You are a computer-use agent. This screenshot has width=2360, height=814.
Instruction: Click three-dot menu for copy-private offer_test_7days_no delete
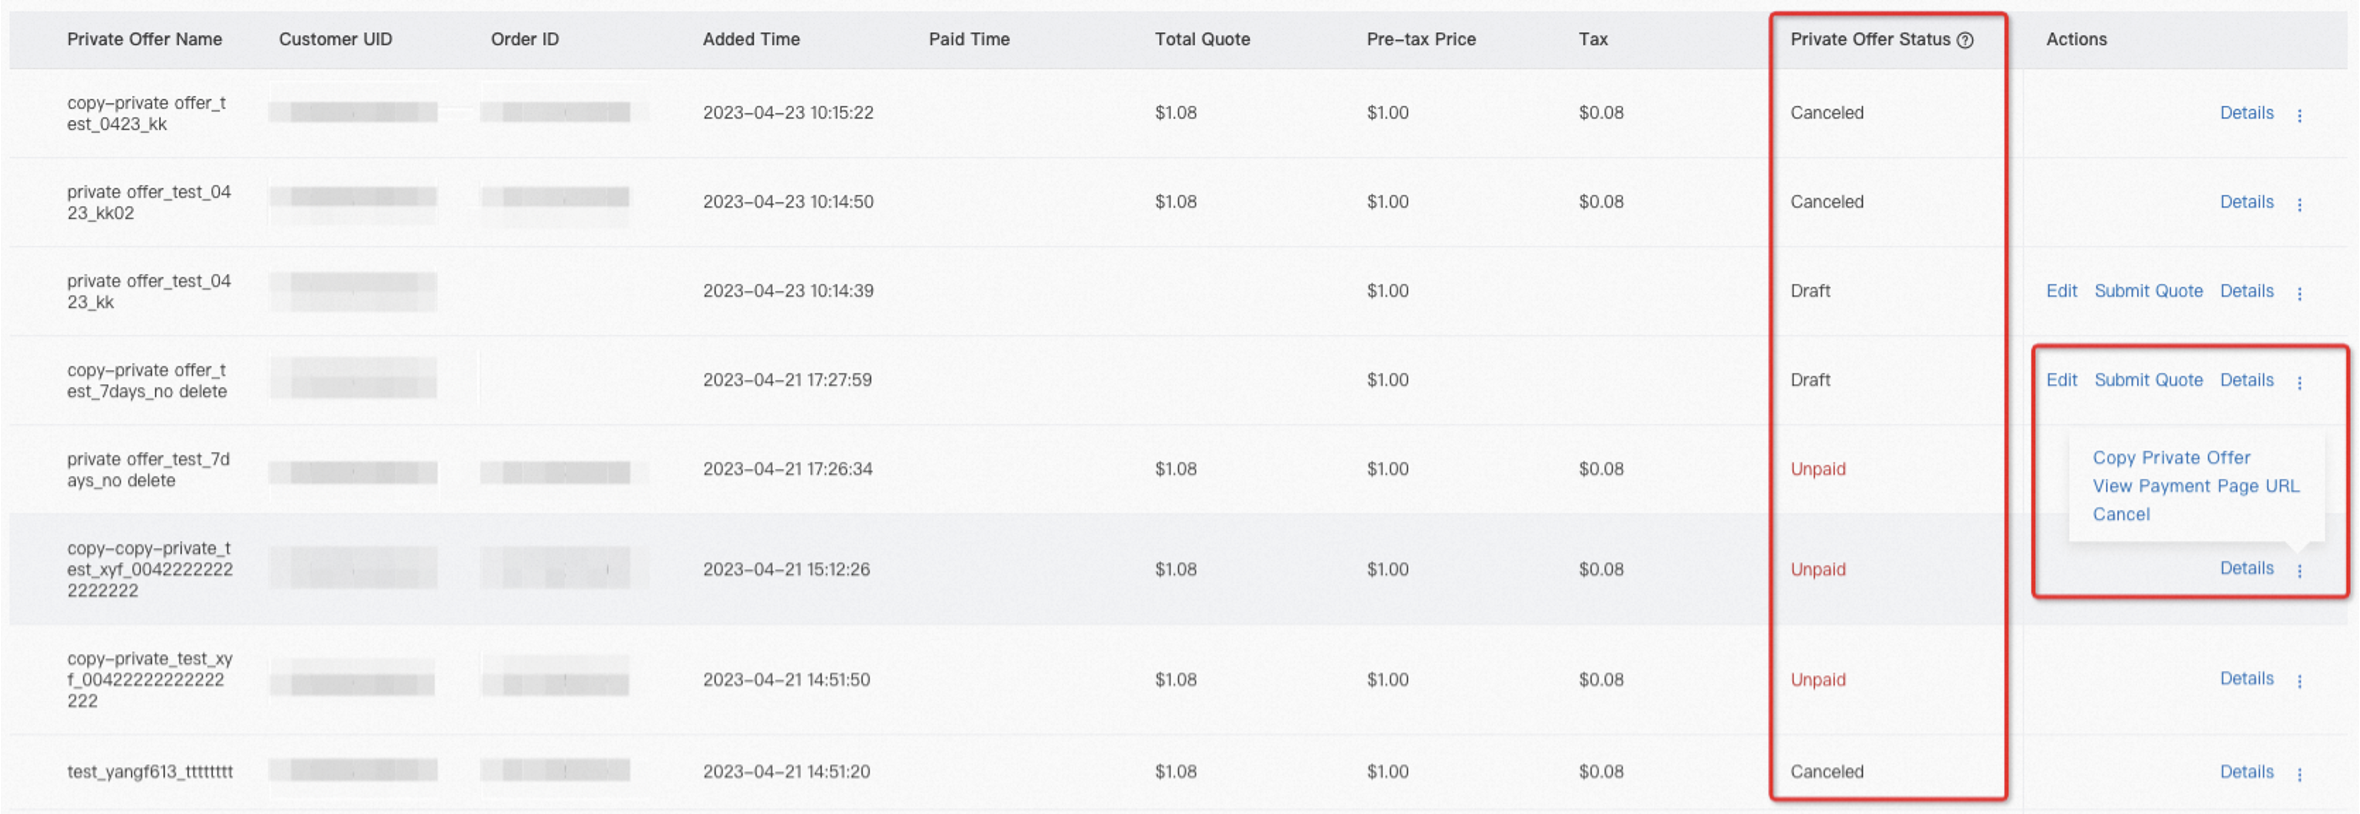2299,382
